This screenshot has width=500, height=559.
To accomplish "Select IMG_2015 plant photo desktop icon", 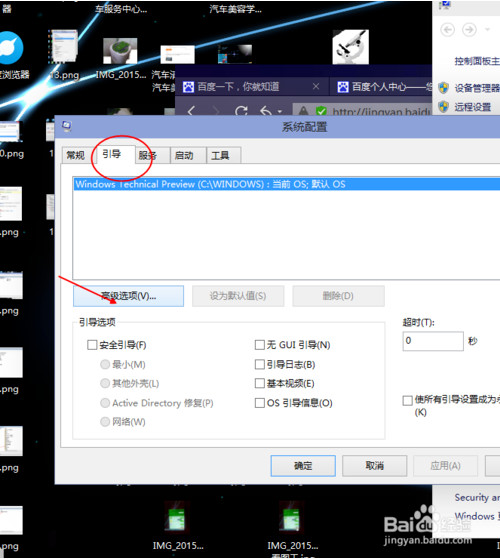I will [120, 51].
